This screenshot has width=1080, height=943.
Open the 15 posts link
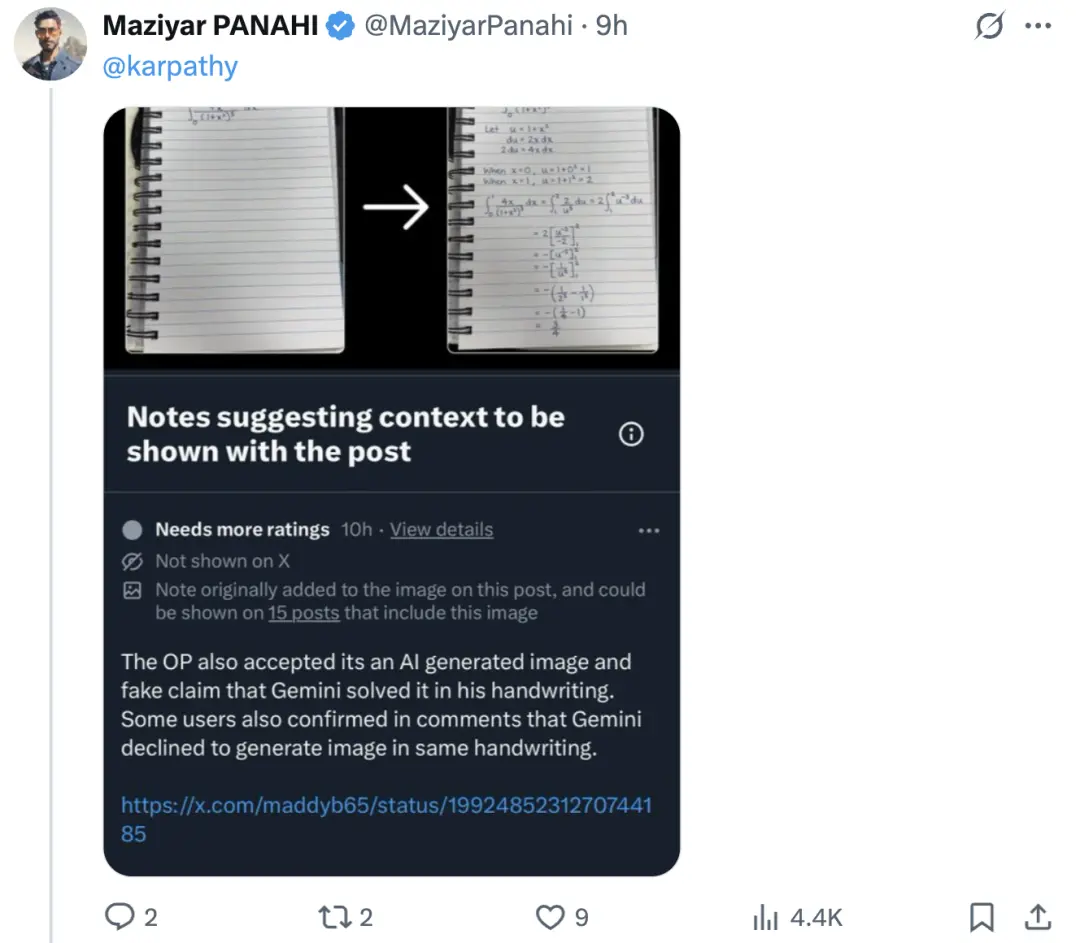(303, 612)
